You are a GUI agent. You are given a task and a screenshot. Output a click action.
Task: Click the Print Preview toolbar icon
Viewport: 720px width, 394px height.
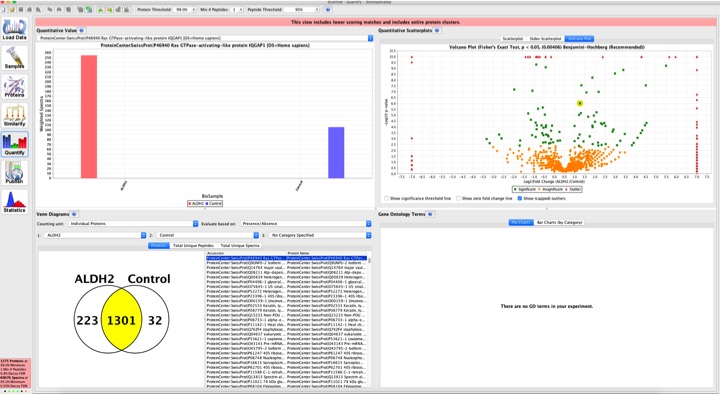(38, 9)
